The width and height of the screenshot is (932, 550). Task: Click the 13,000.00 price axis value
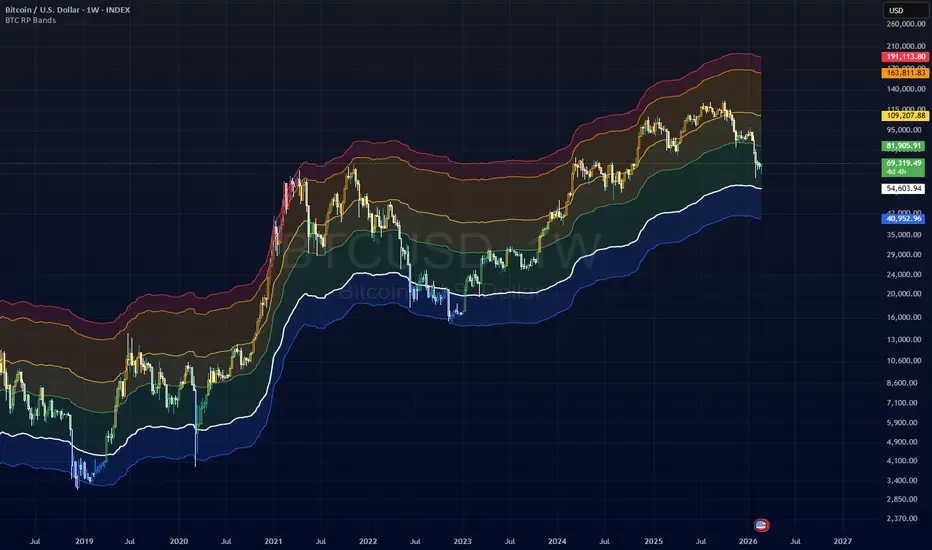pyautogui.click(x=906, y=339)
